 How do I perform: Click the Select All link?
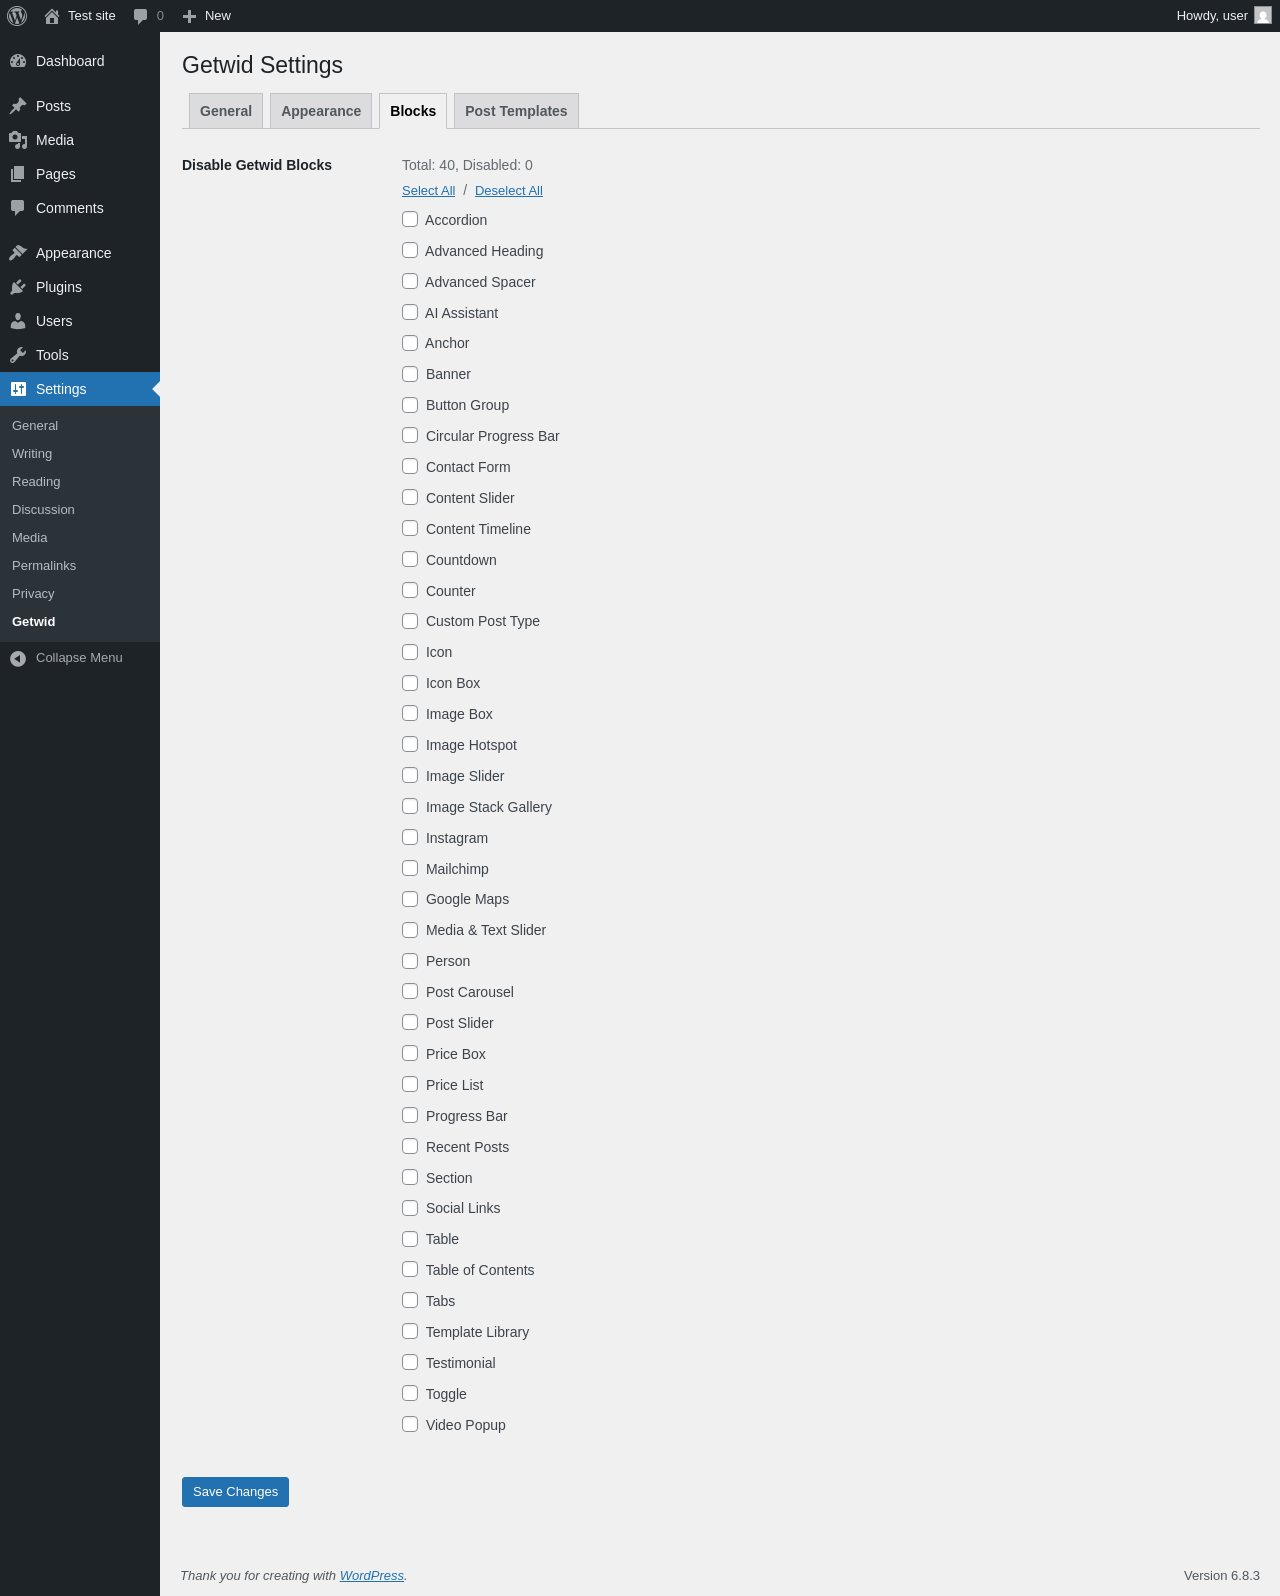[428, 191]
